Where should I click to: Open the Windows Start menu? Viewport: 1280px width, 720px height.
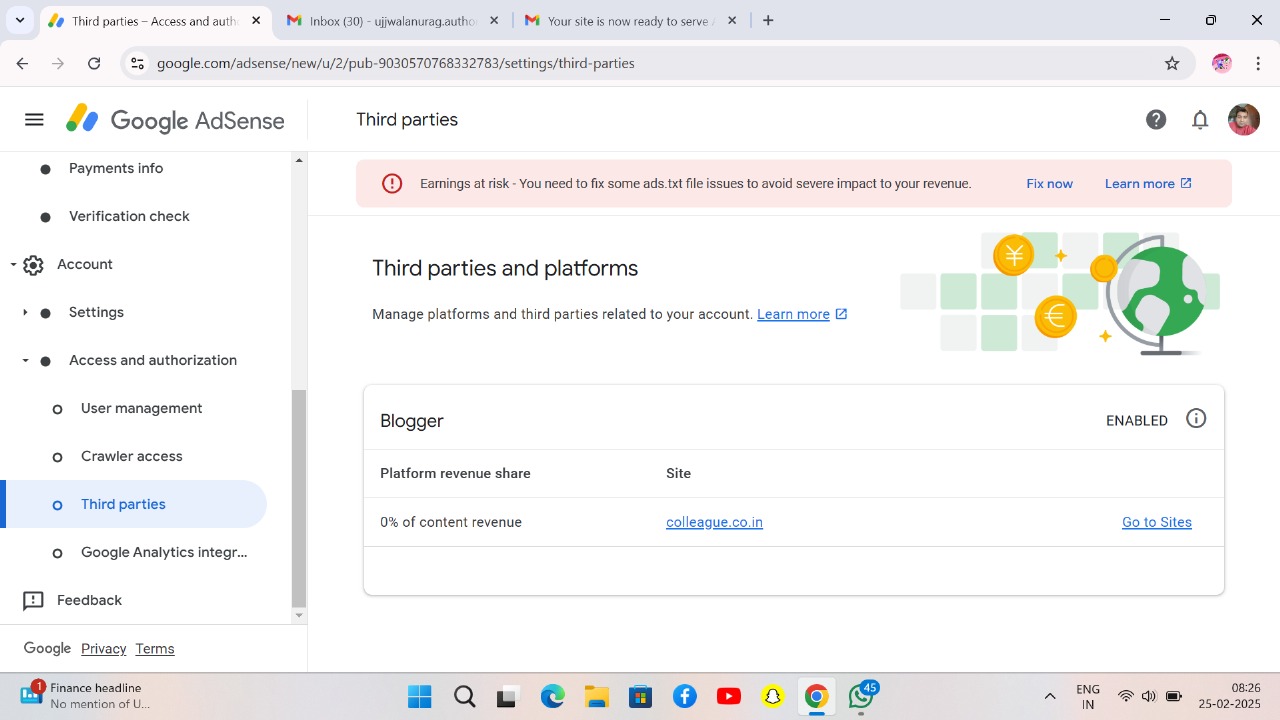tap(420, 697)
